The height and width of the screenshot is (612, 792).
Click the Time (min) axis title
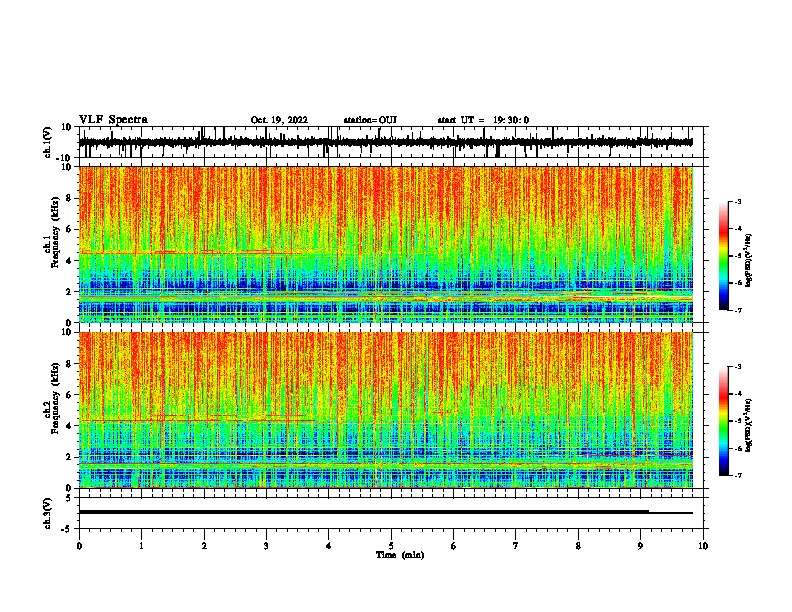(400, 555)
